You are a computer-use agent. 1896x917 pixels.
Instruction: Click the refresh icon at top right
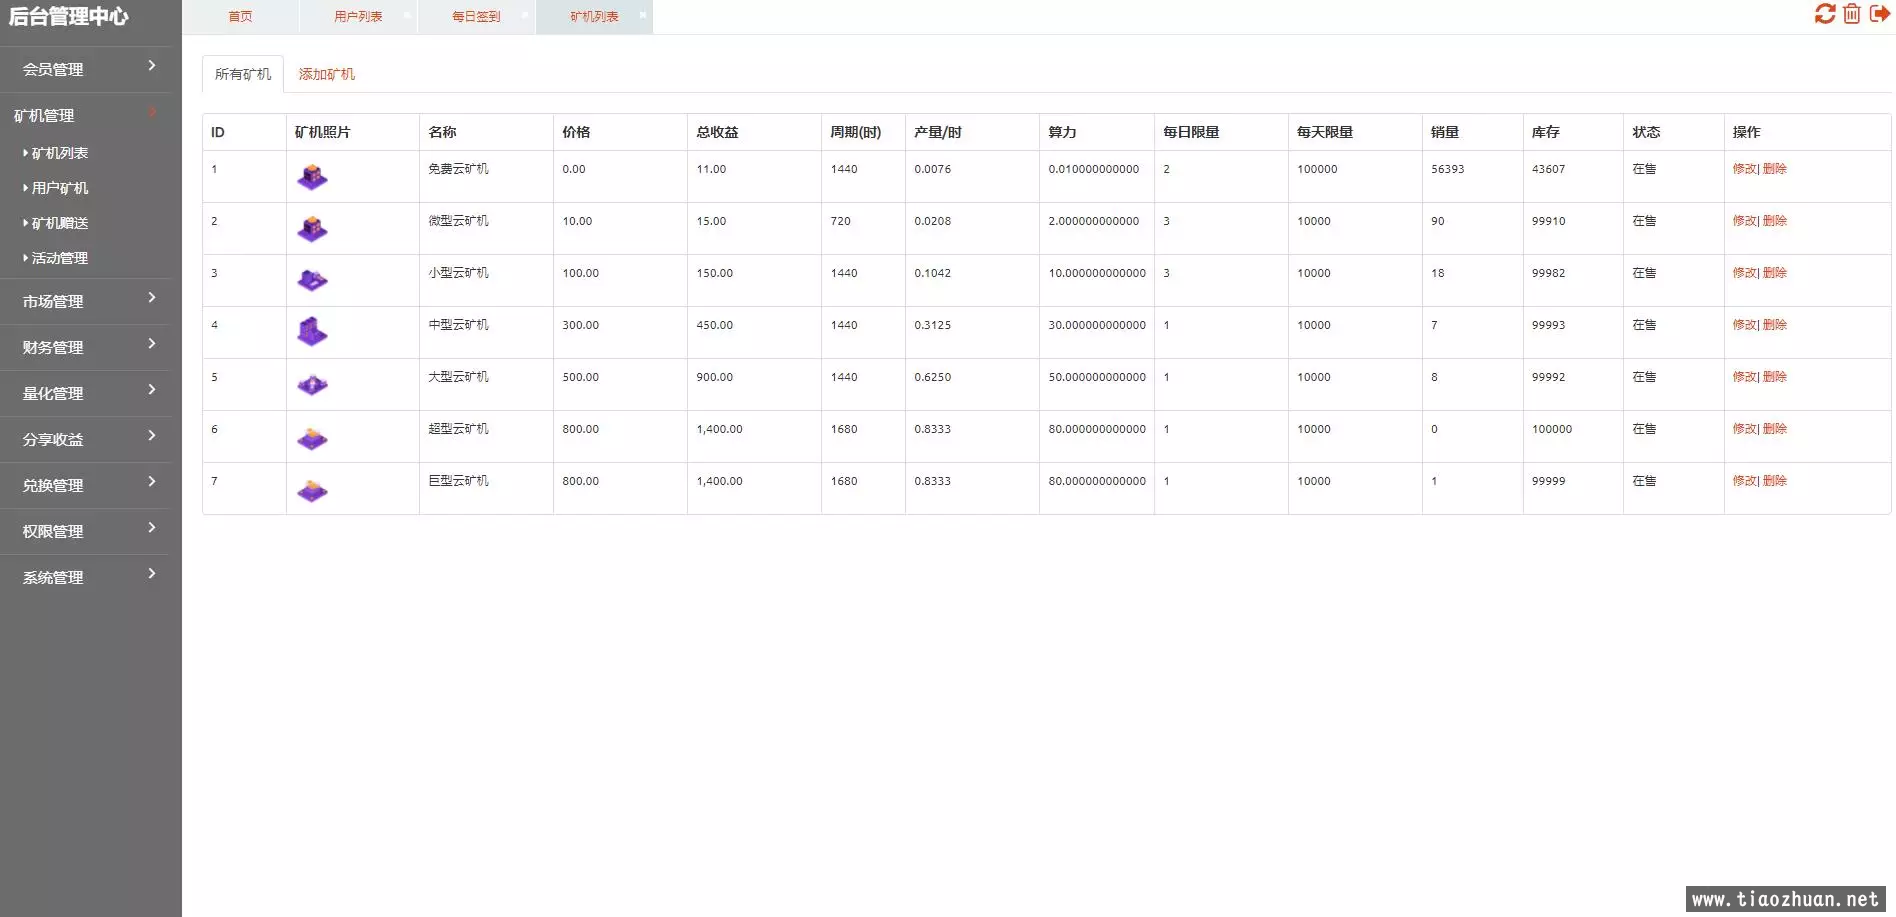pyautogui.click(x=1825, y=14)
